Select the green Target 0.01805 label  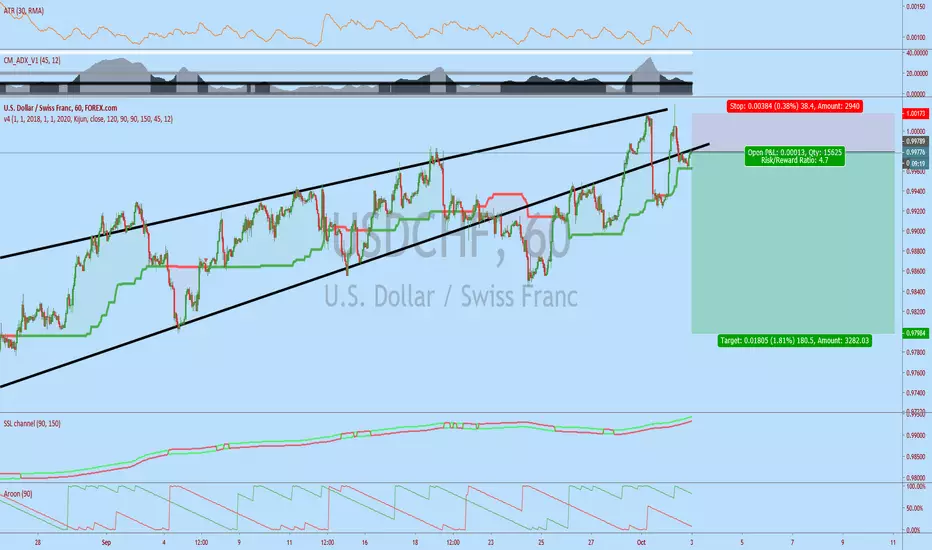pos(795,341)
